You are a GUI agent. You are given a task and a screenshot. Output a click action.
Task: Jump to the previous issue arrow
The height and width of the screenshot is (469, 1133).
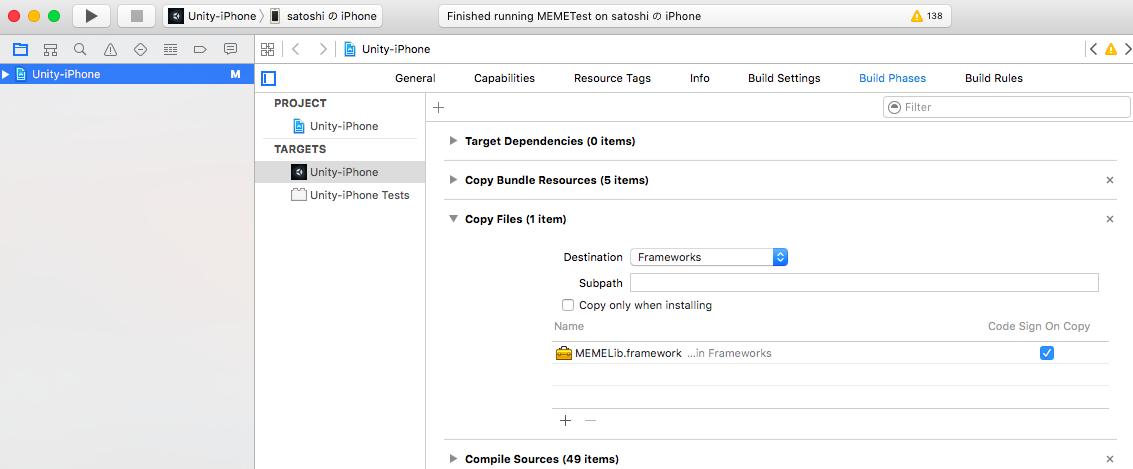(x=1093, y=49)
